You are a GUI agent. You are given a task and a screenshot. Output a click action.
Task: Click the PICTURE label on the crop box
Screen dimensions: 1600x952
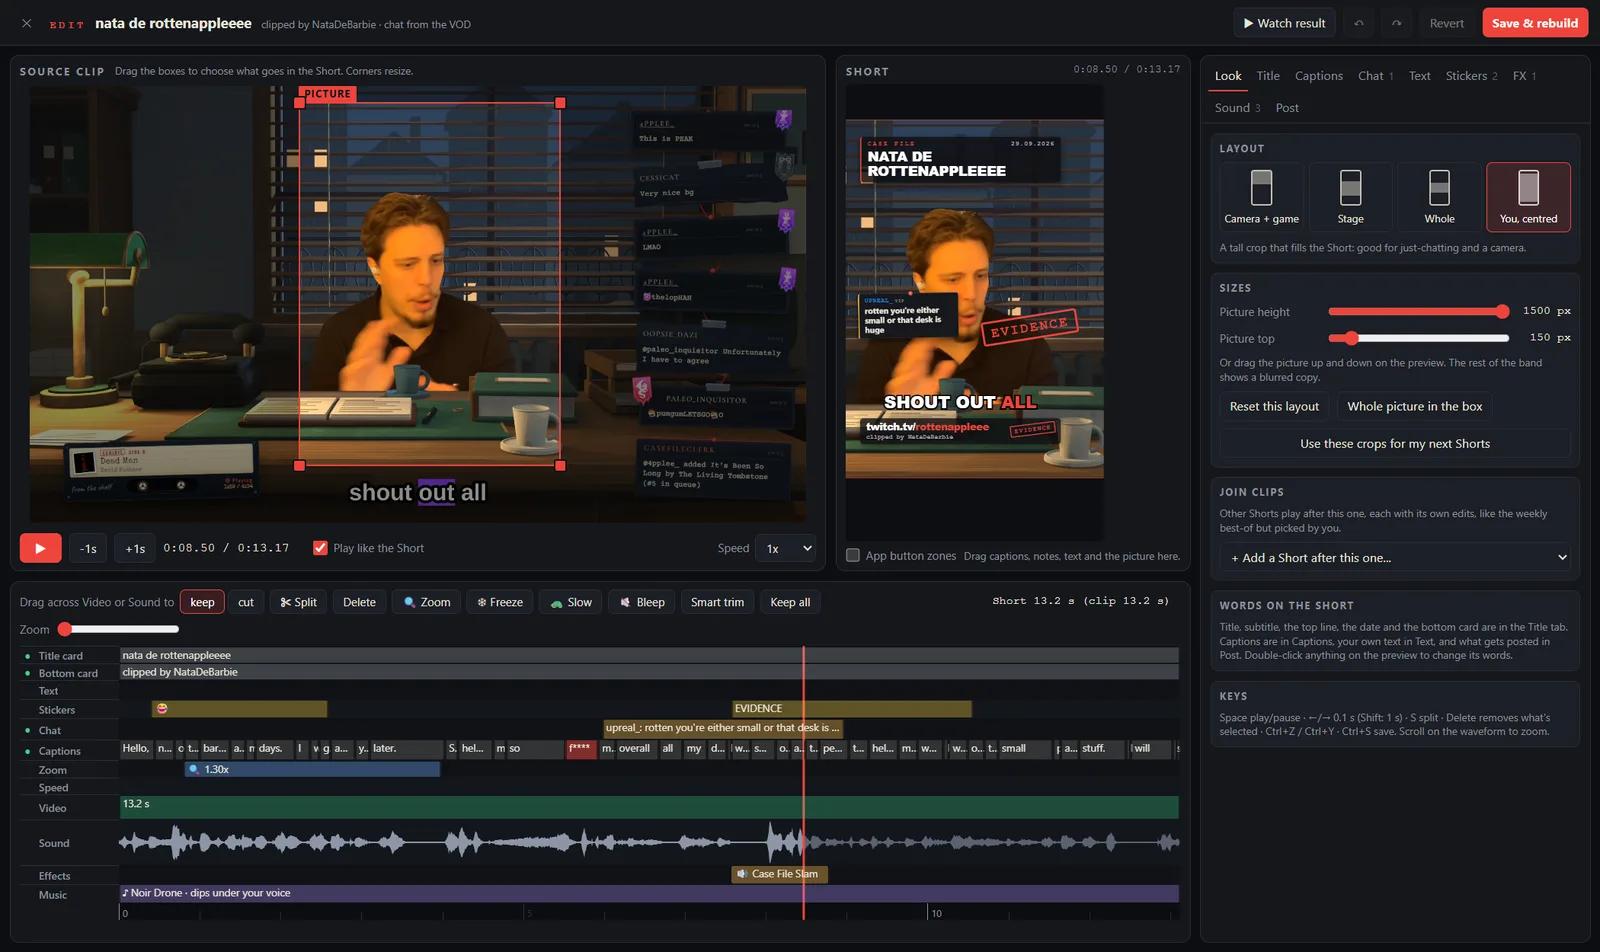coord(328,94)
